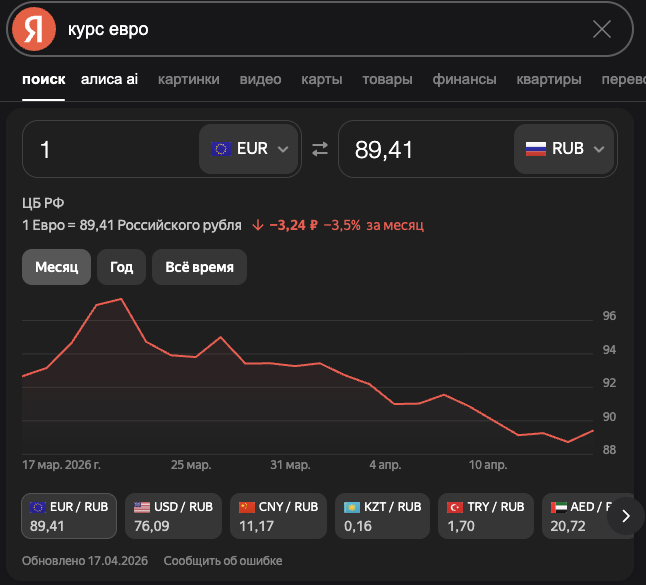Select the CNY / RUB currency pair

276,516
